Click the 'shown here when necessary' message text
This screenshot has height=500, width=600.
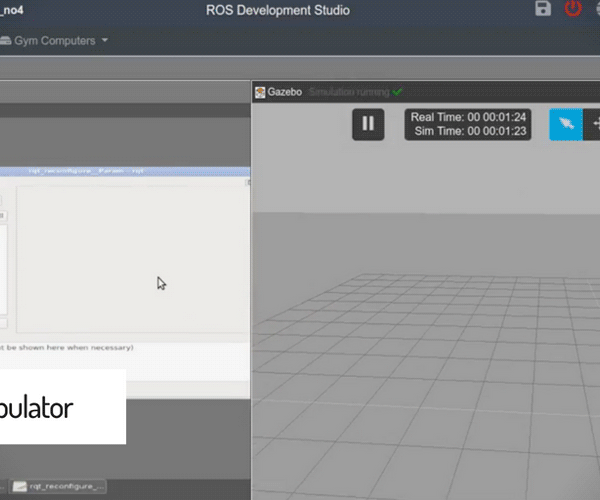pyautogui.click(x=67, y=347)
